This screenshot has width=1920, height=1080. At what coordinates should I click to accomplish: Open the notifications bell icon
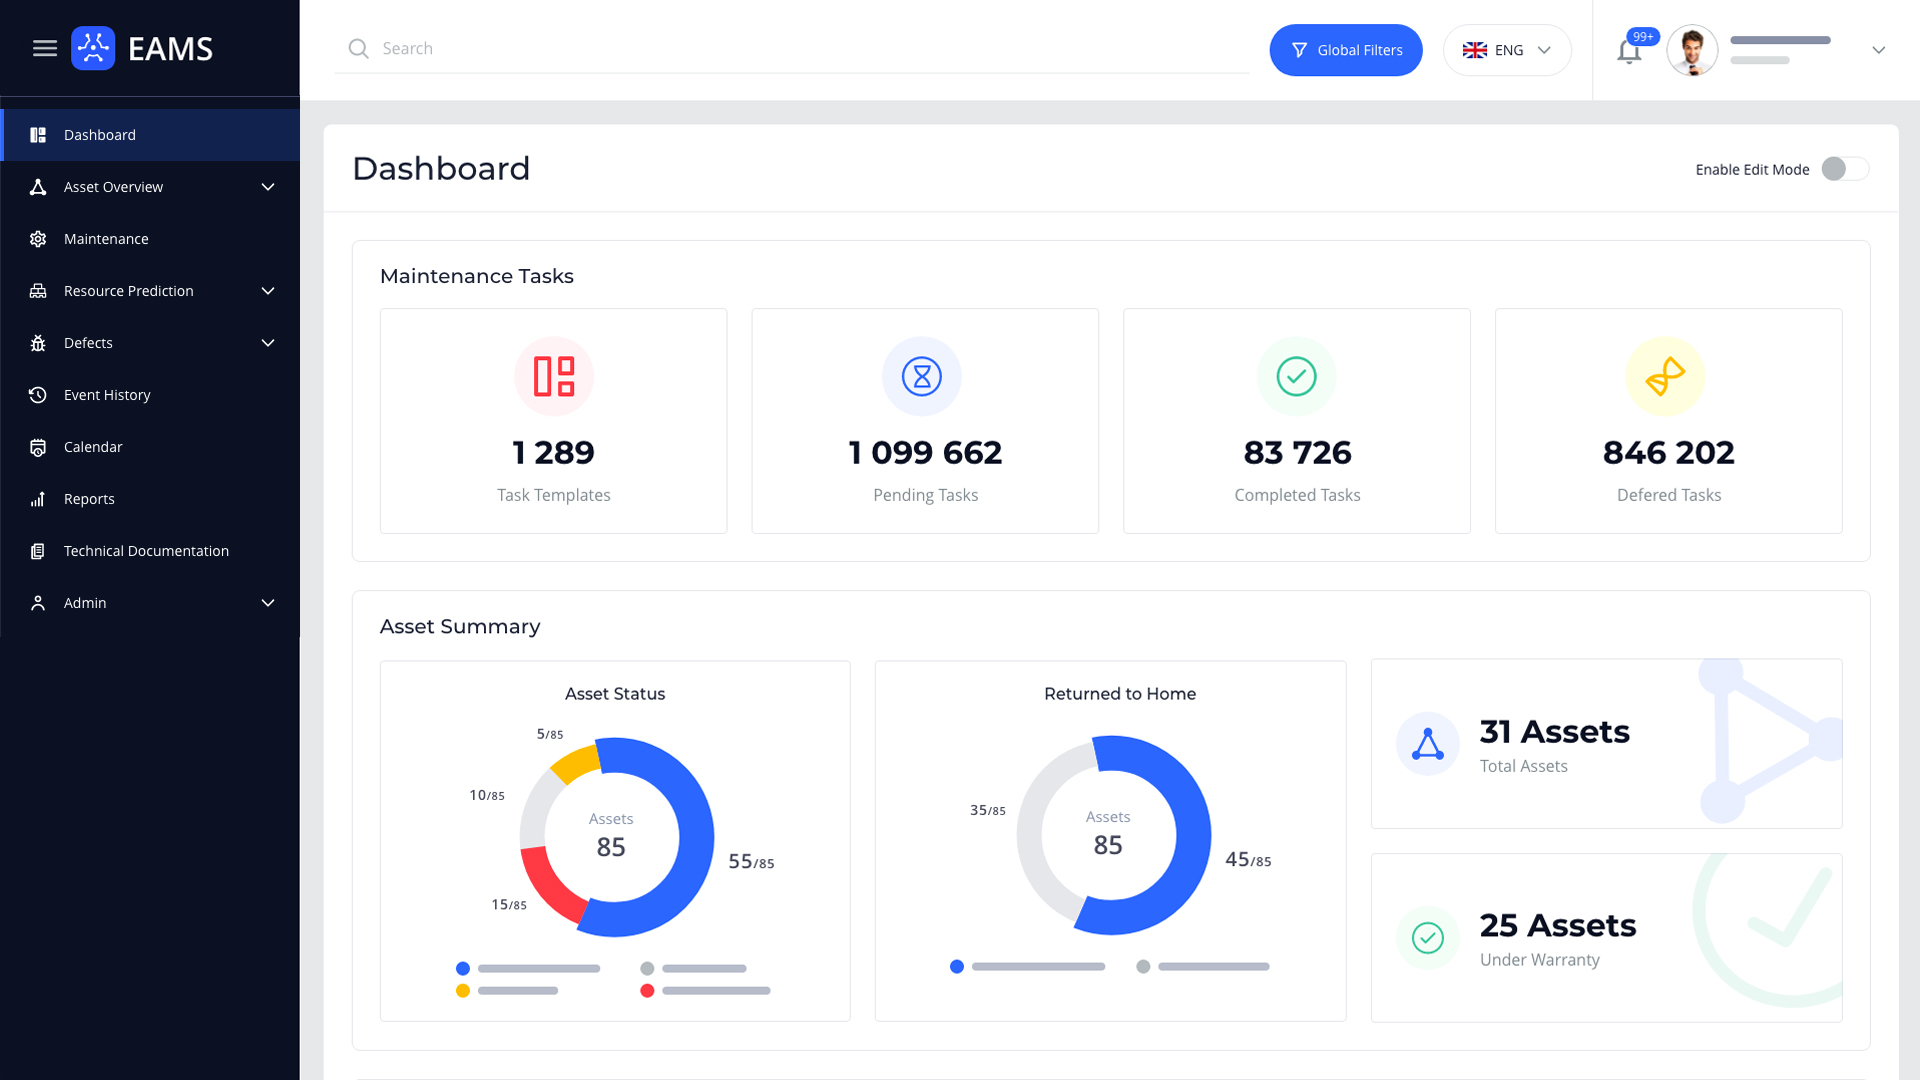[1629, 52]
